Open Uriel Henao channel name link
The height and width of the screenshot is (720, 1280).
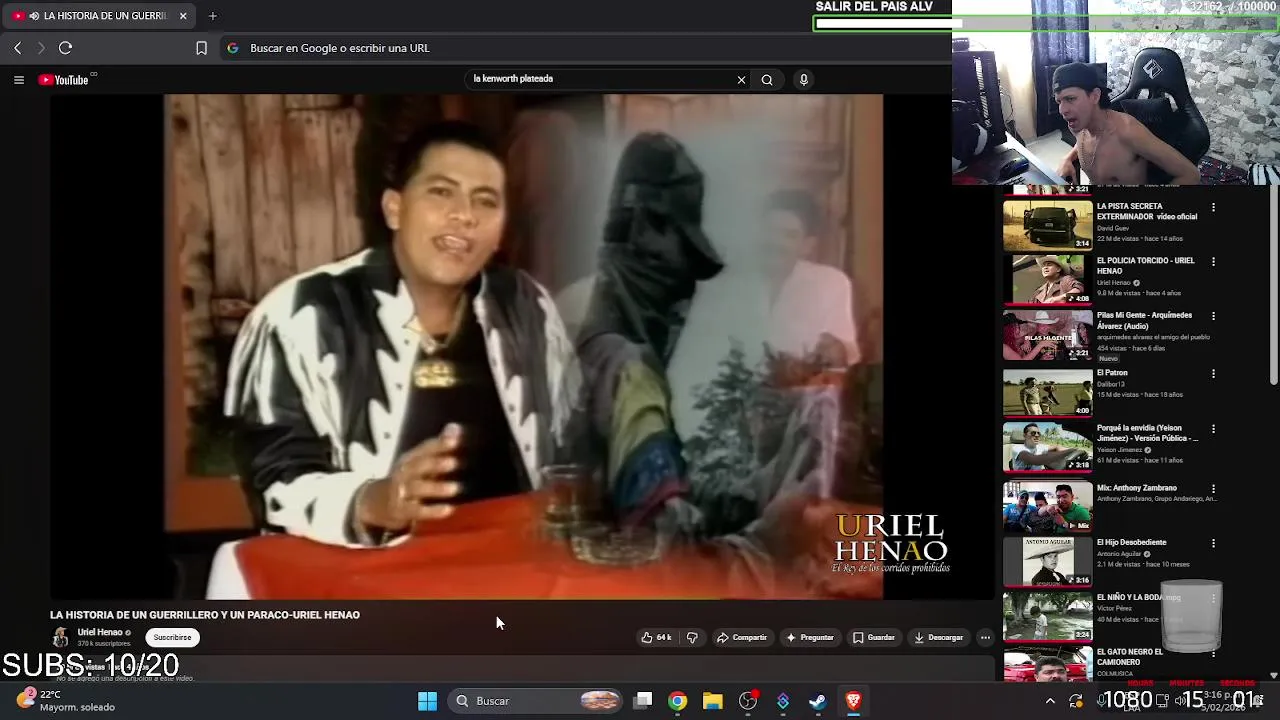pos(100,632)
